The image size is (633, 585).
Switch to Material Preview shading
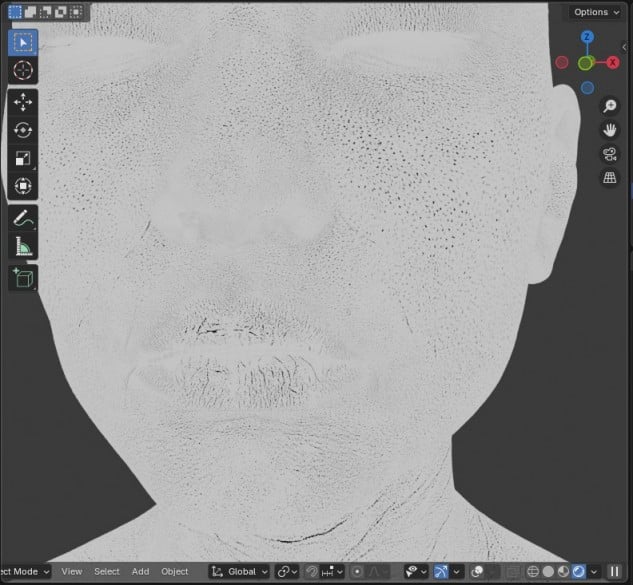pos(563,571)
